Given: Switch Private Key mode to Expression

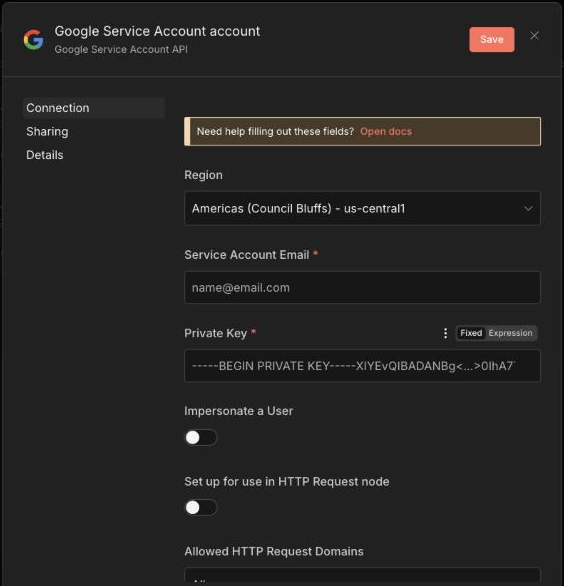Looking at the screenshot, I should pyautogui.click(x=510, y=333).
